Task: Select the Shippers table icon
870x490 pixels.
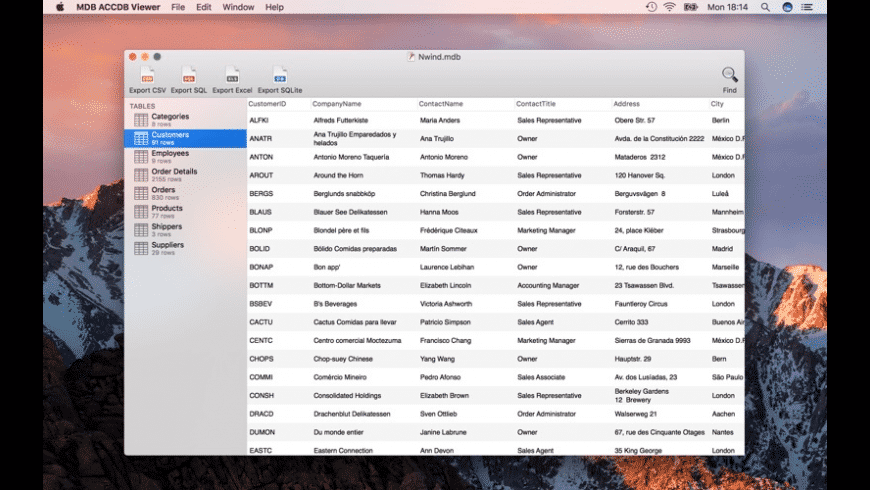Action: click(141, 230)
